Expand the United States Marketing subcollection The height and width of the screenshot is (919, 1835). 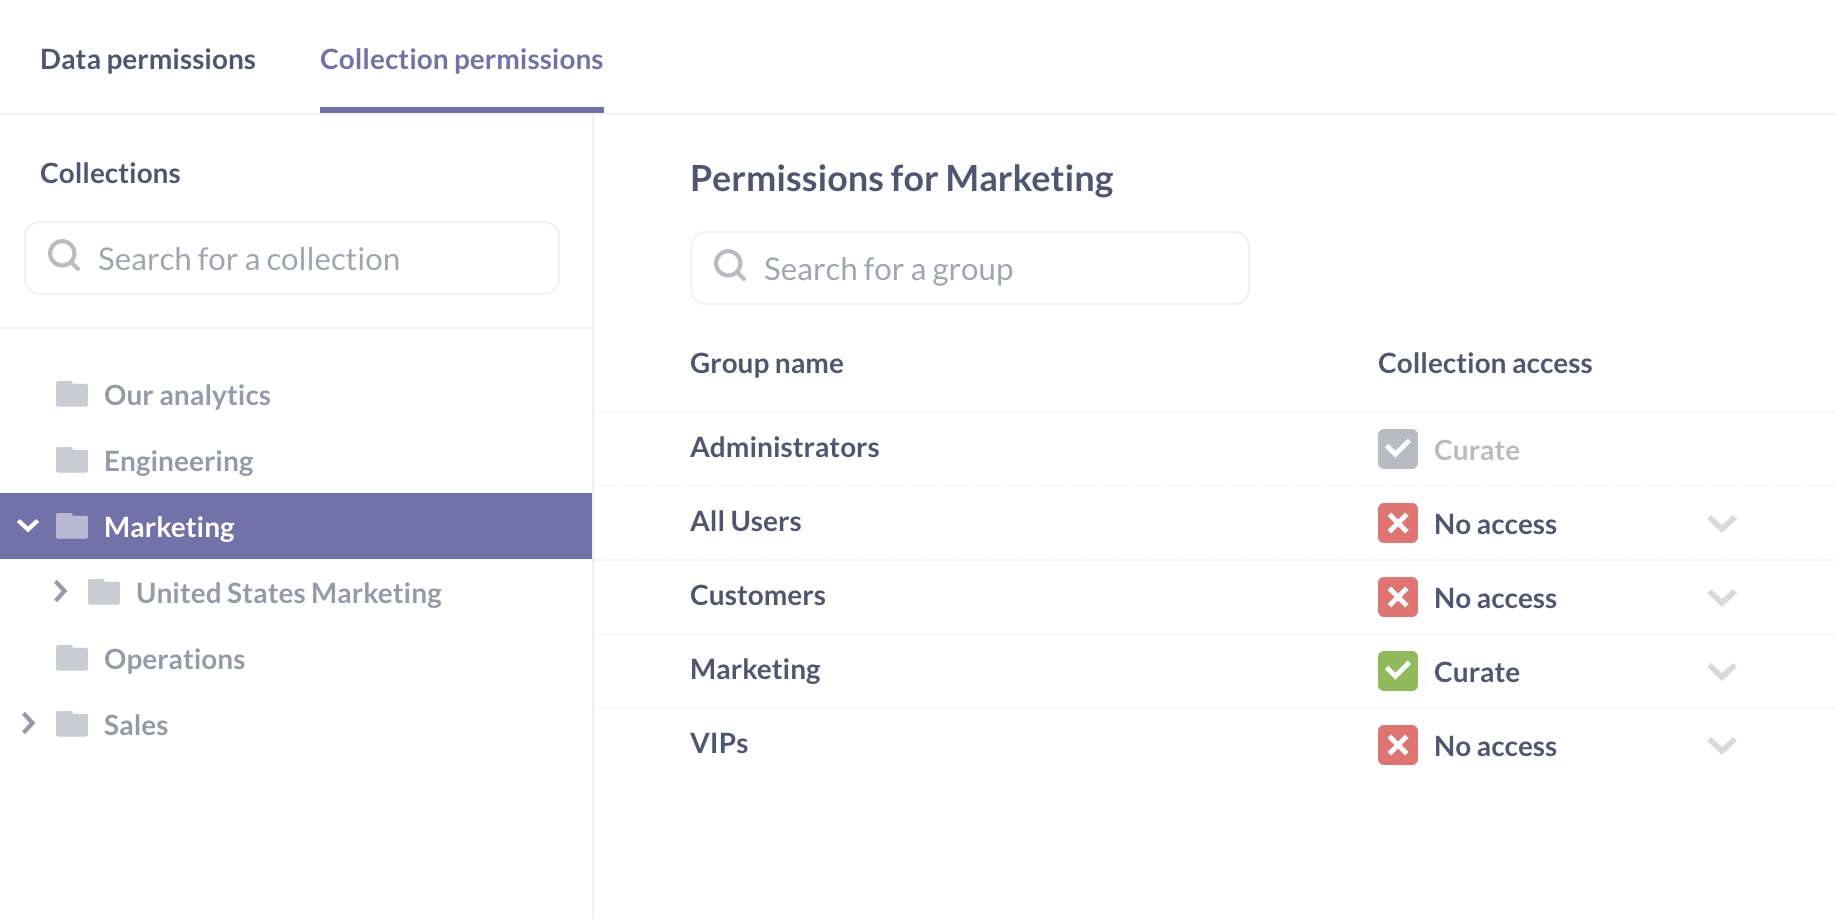click(61, 591)
